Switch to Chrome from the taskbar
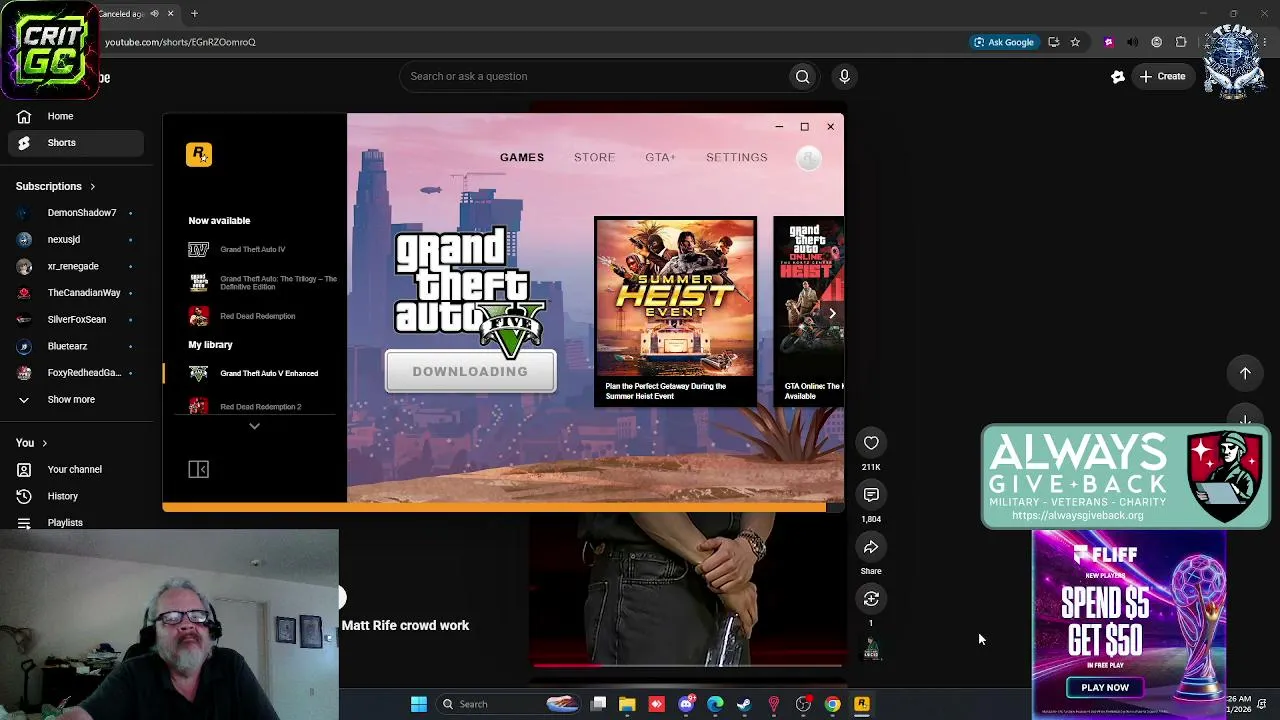 pos(832,704)
